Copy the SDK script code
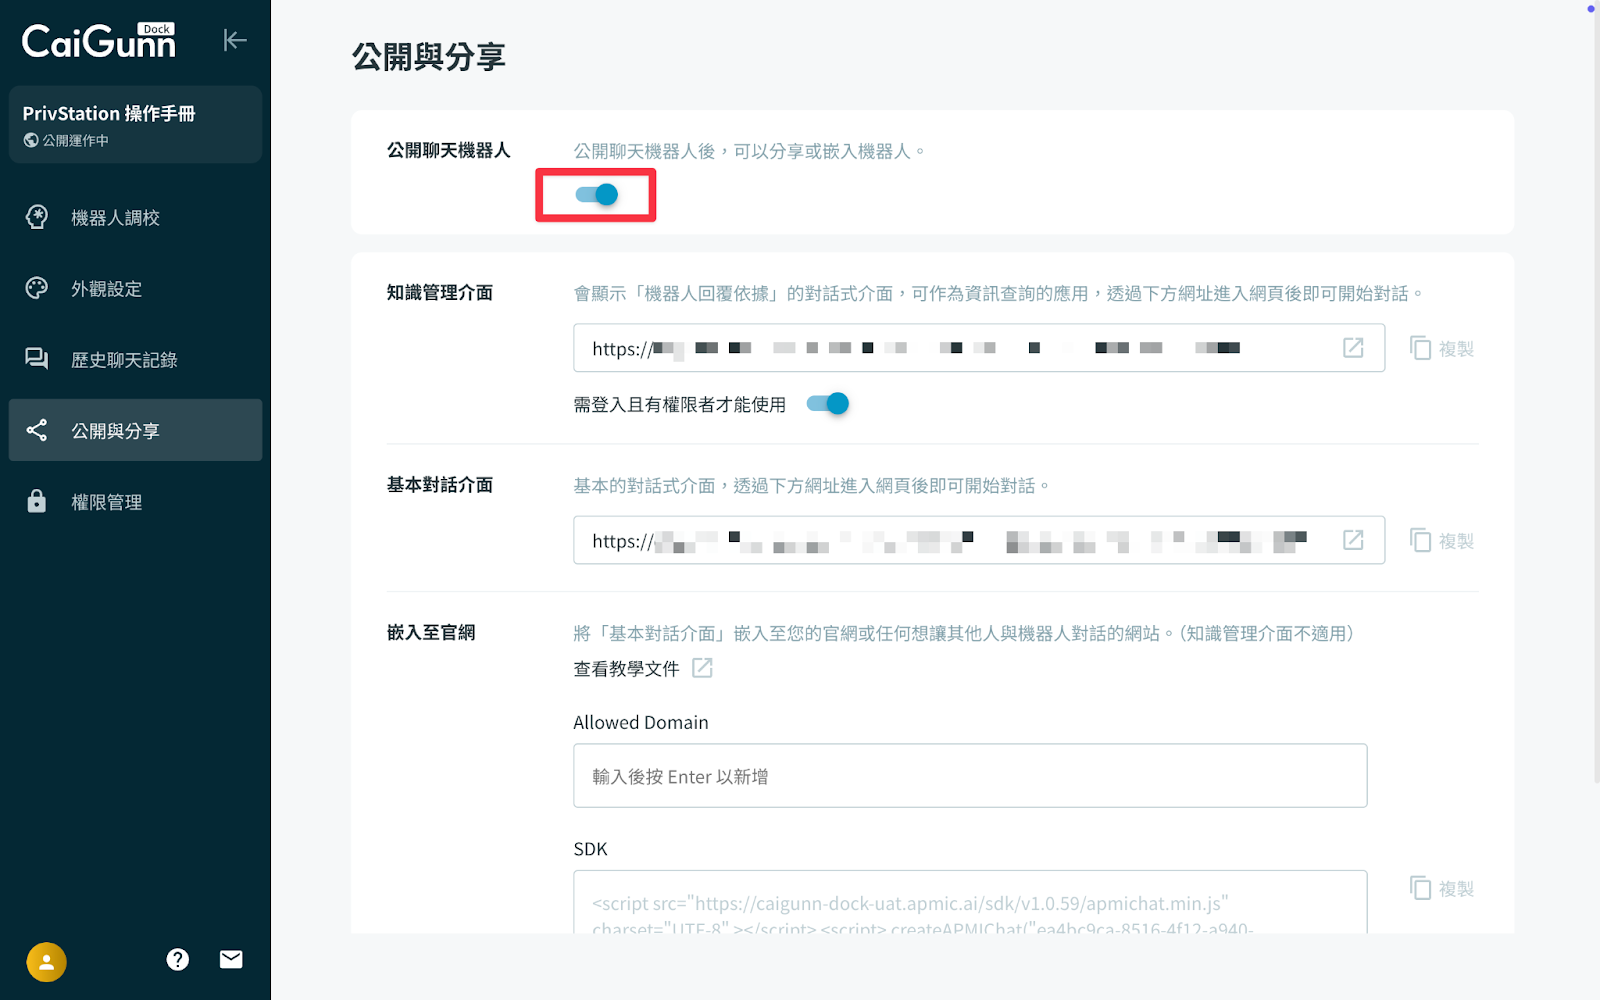 pos(1441,888)
